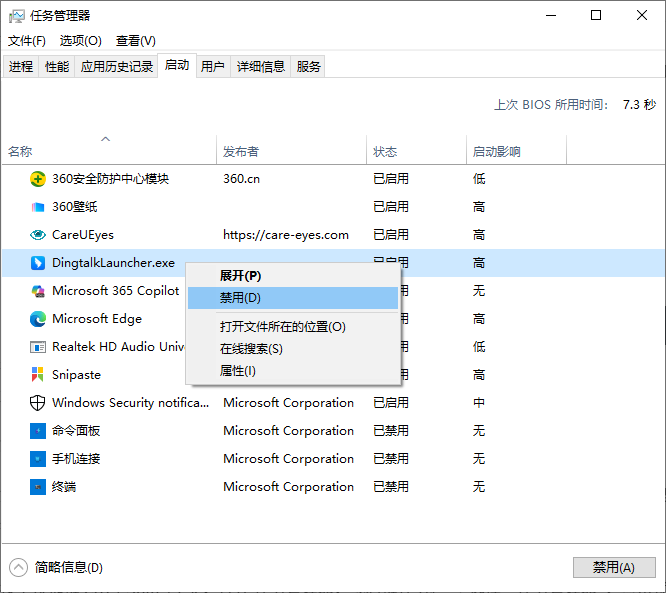Image resolution: width=666 pixels, height=593 pixels.
Task: Select the Microsoft Edge row name
Action: tap(97, 319)
